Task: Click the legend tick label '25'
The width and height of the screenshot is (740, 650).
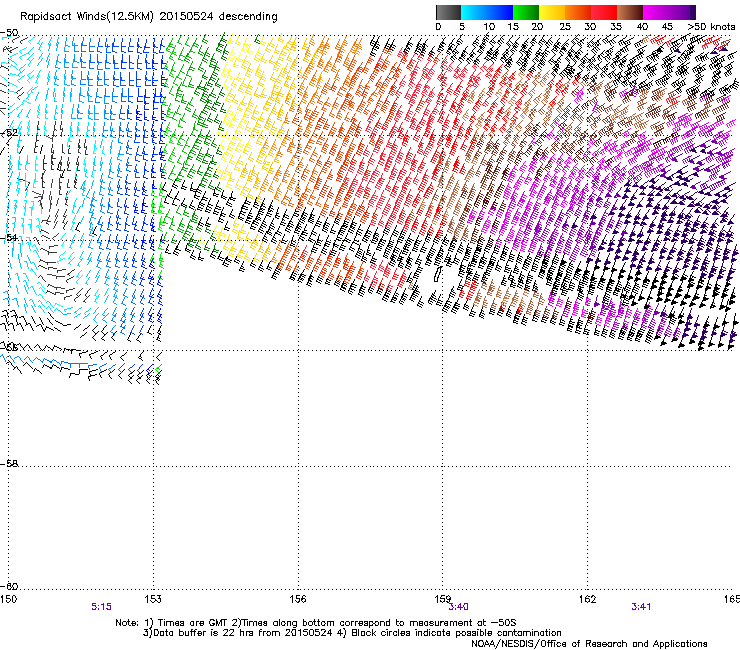Action: coord(565,26)
